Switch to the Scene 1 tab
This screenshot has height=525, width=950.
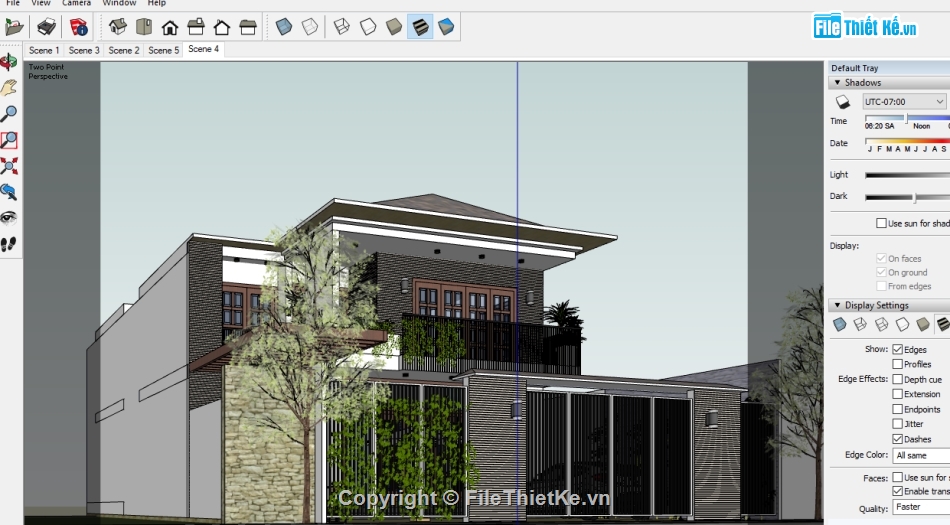pos(44,50)
